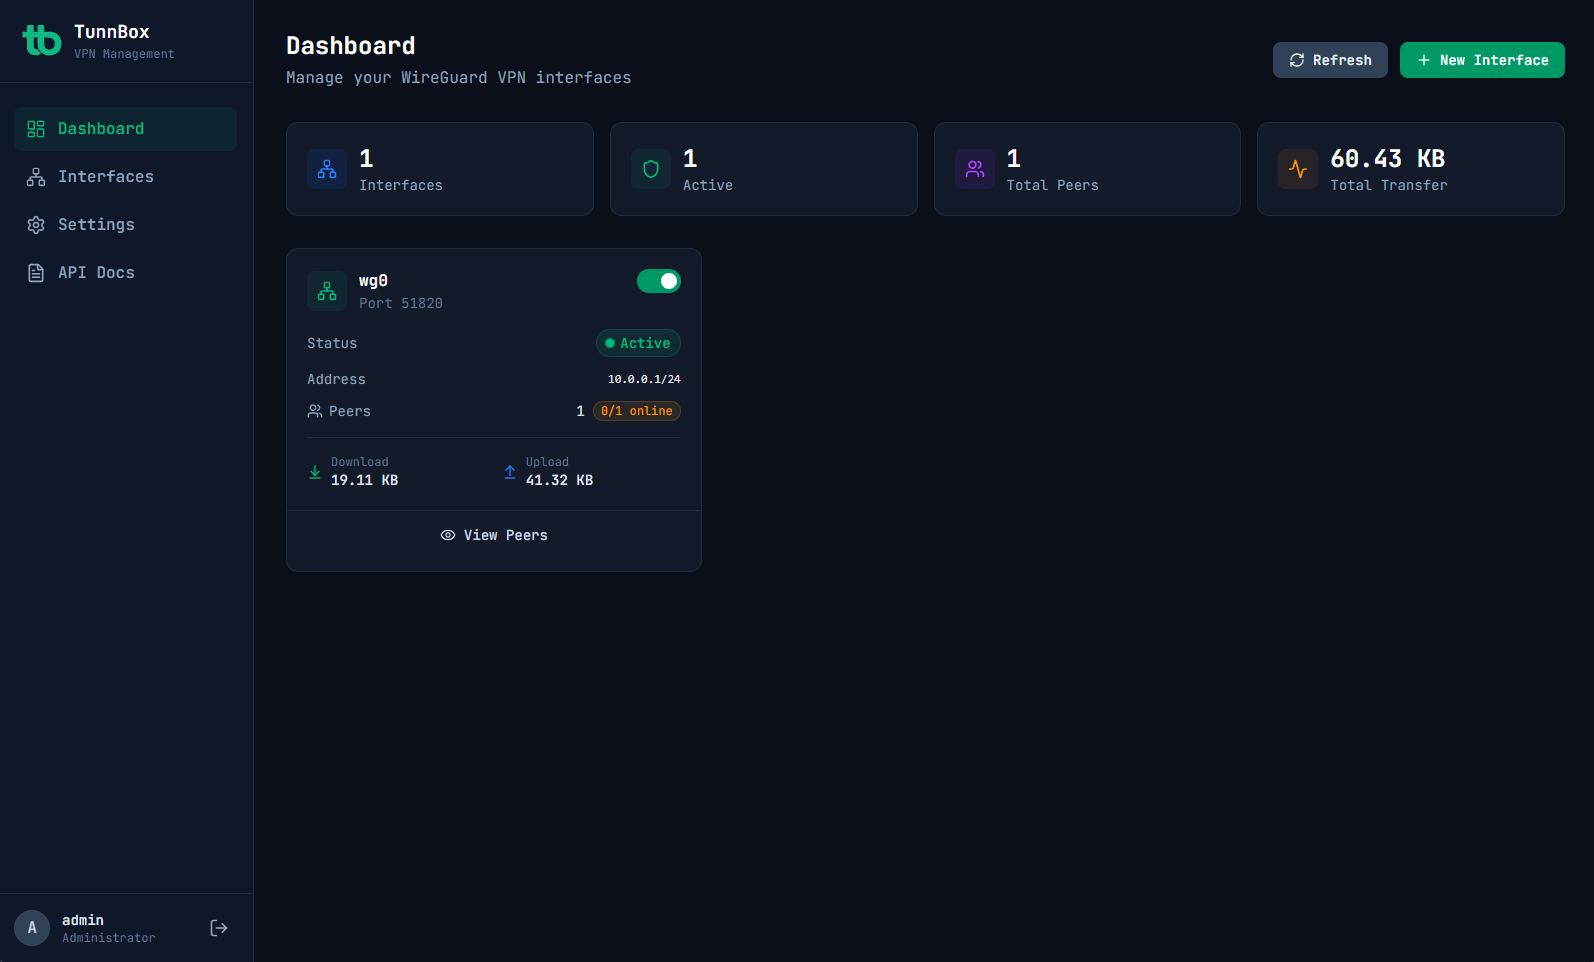Click the Download arrow icon
Viewport: 1594px width, 962px height.
(x=315, y=472)
